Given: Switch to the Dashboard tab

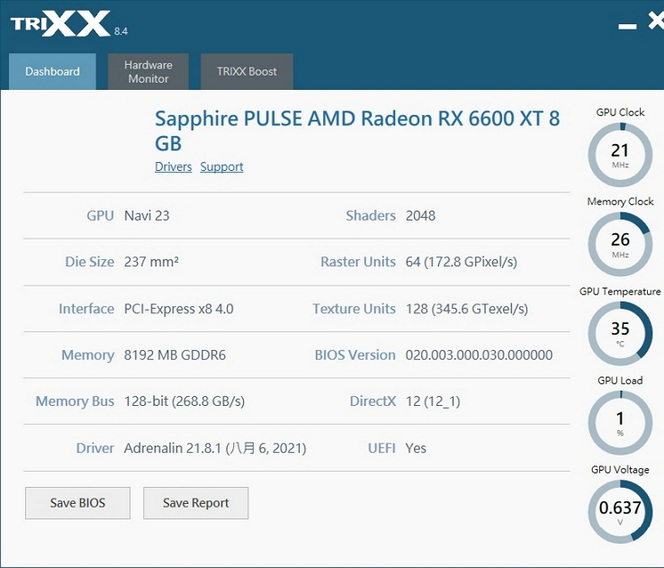Looking at the screenshot, I should [53, 71].
